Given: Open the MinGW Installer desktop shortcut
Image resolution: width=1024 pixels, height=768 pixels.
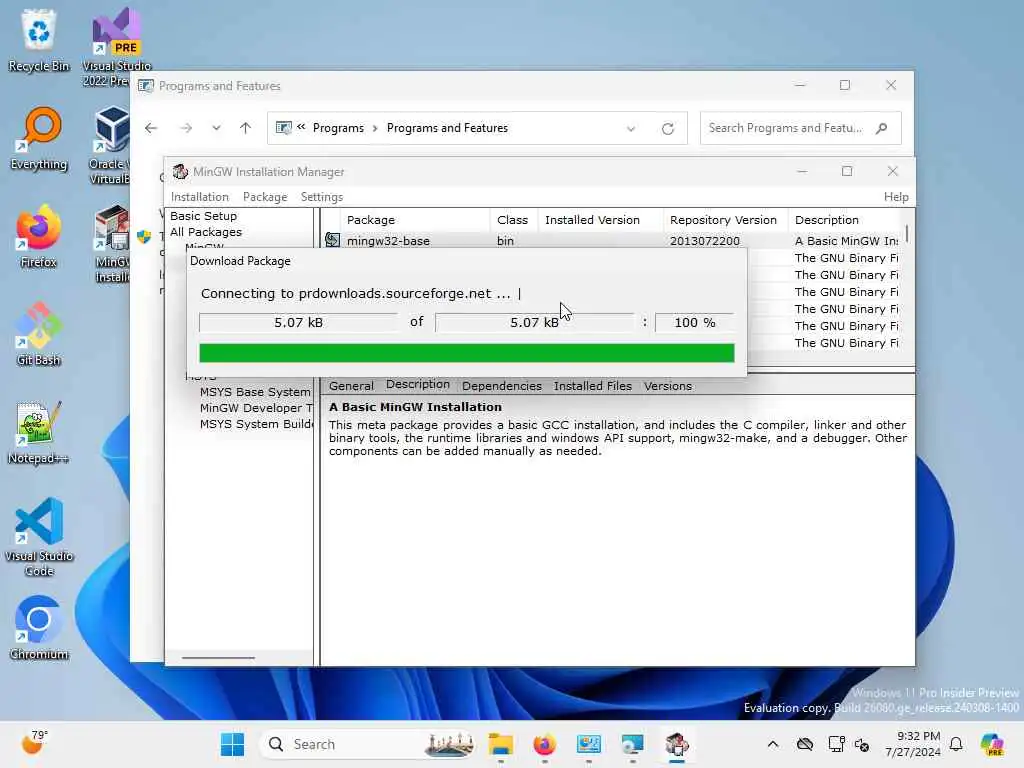Looking at the screenshot, I should coord(112,243).
